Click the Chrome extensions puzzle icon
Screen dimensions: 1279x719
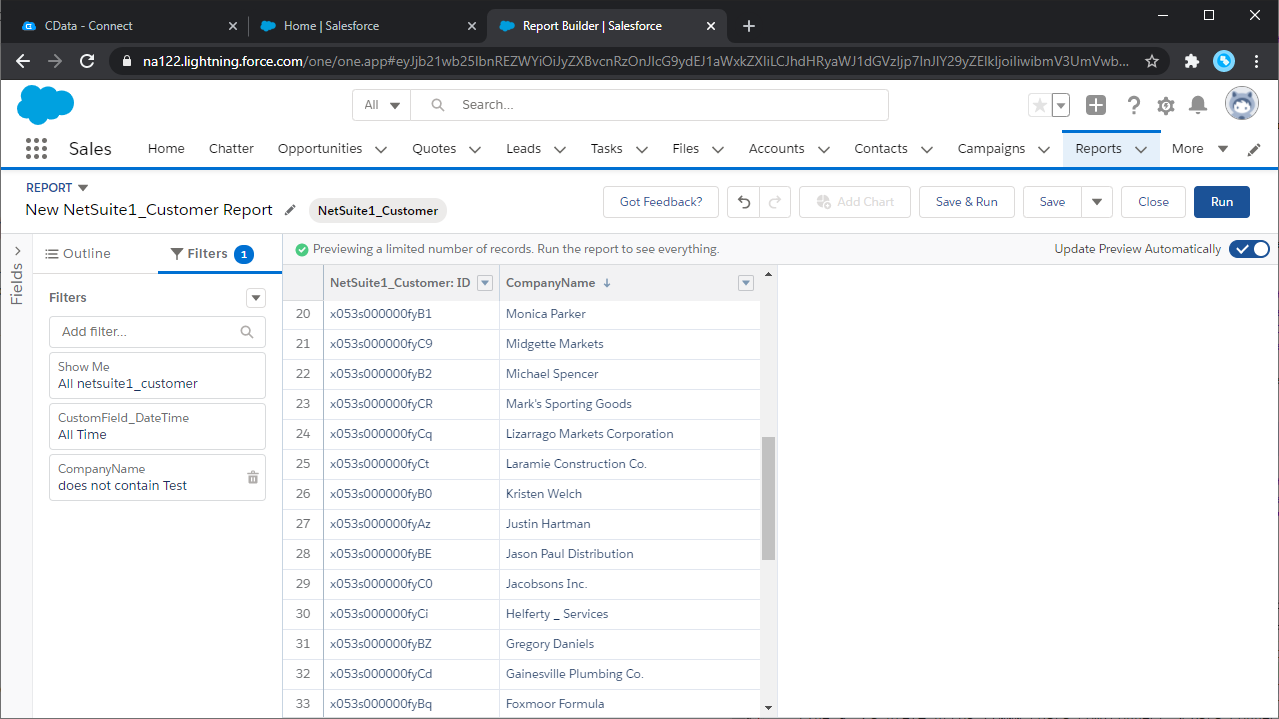click(1191, 61)
